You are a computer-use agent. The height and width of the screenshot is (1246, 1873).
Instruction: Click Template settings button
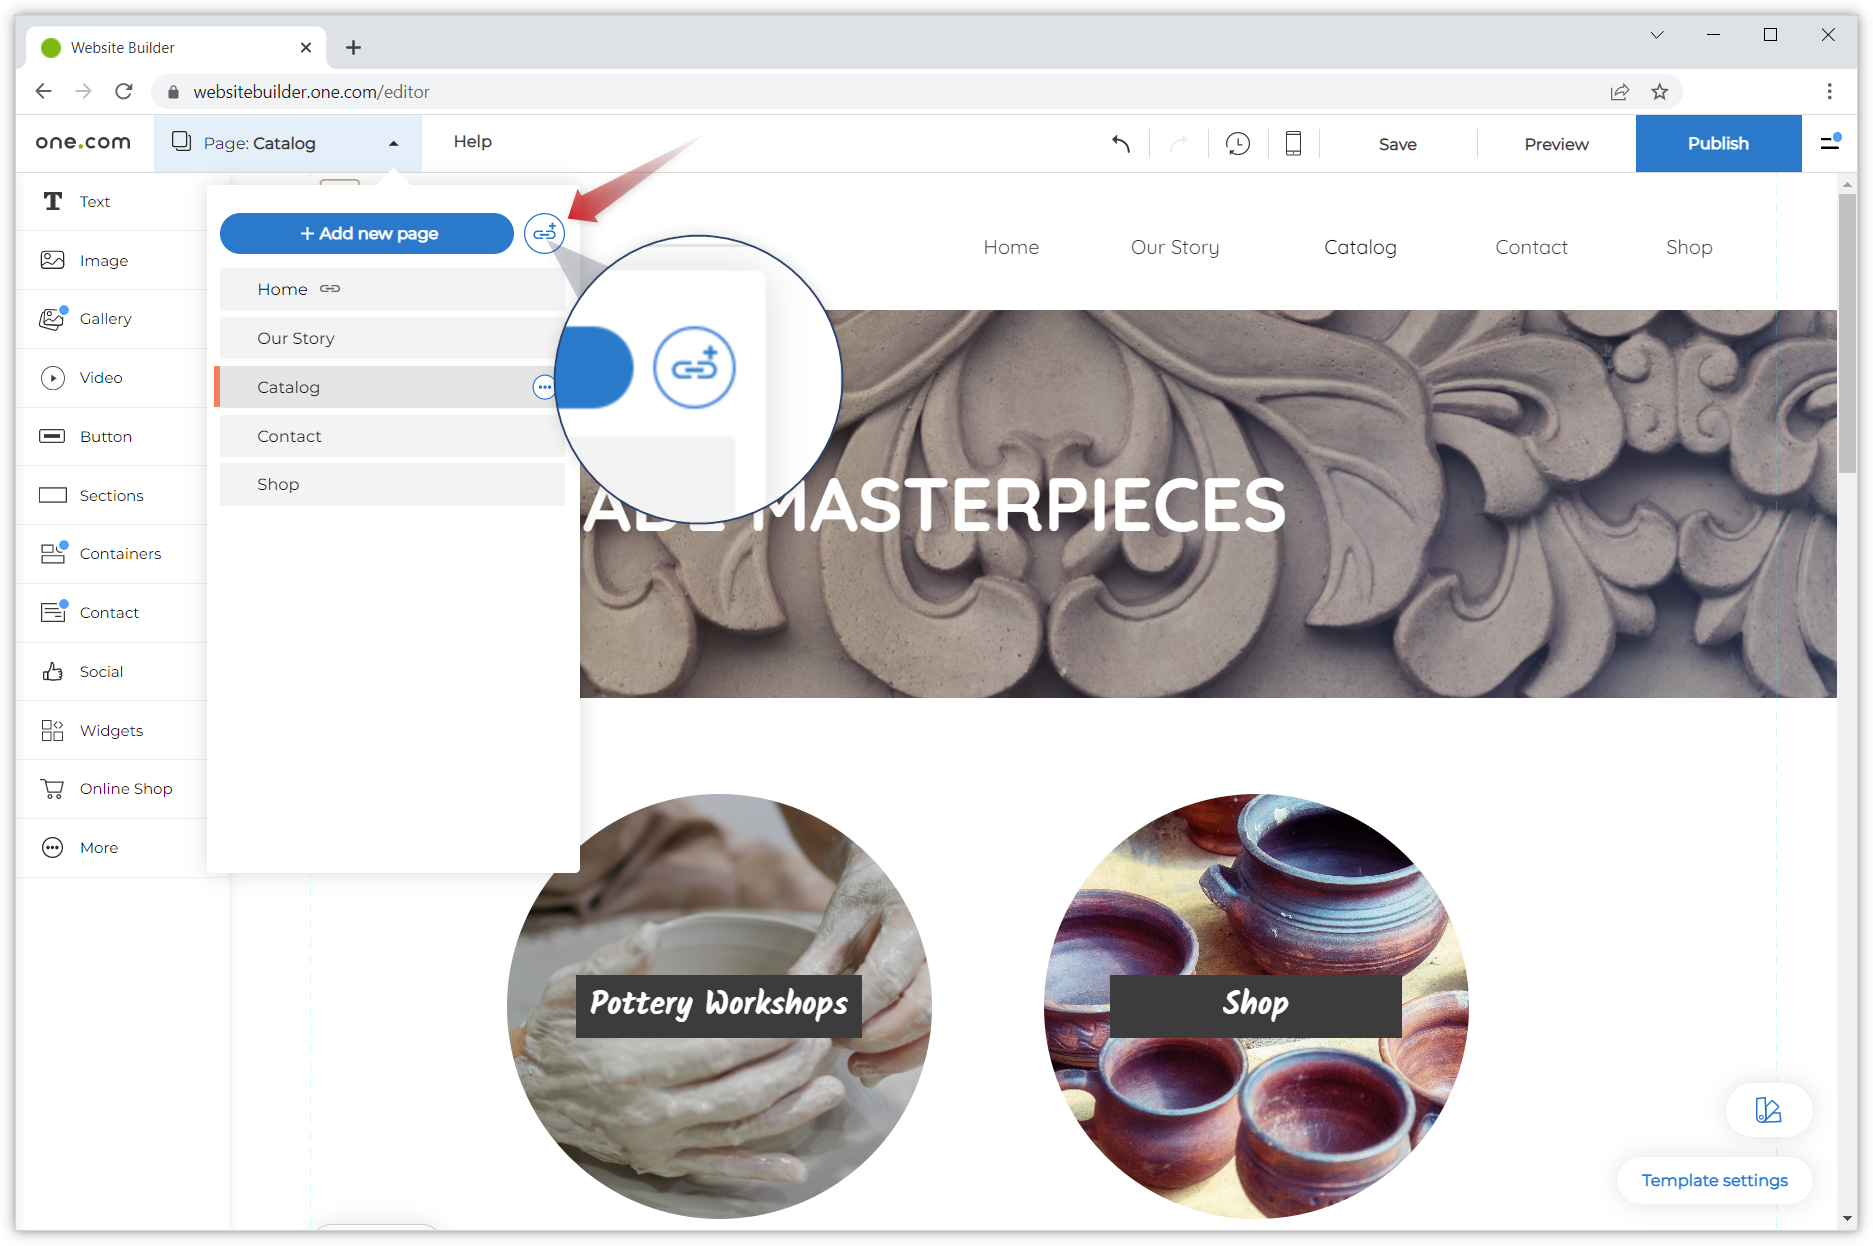click(1714, 1180)
